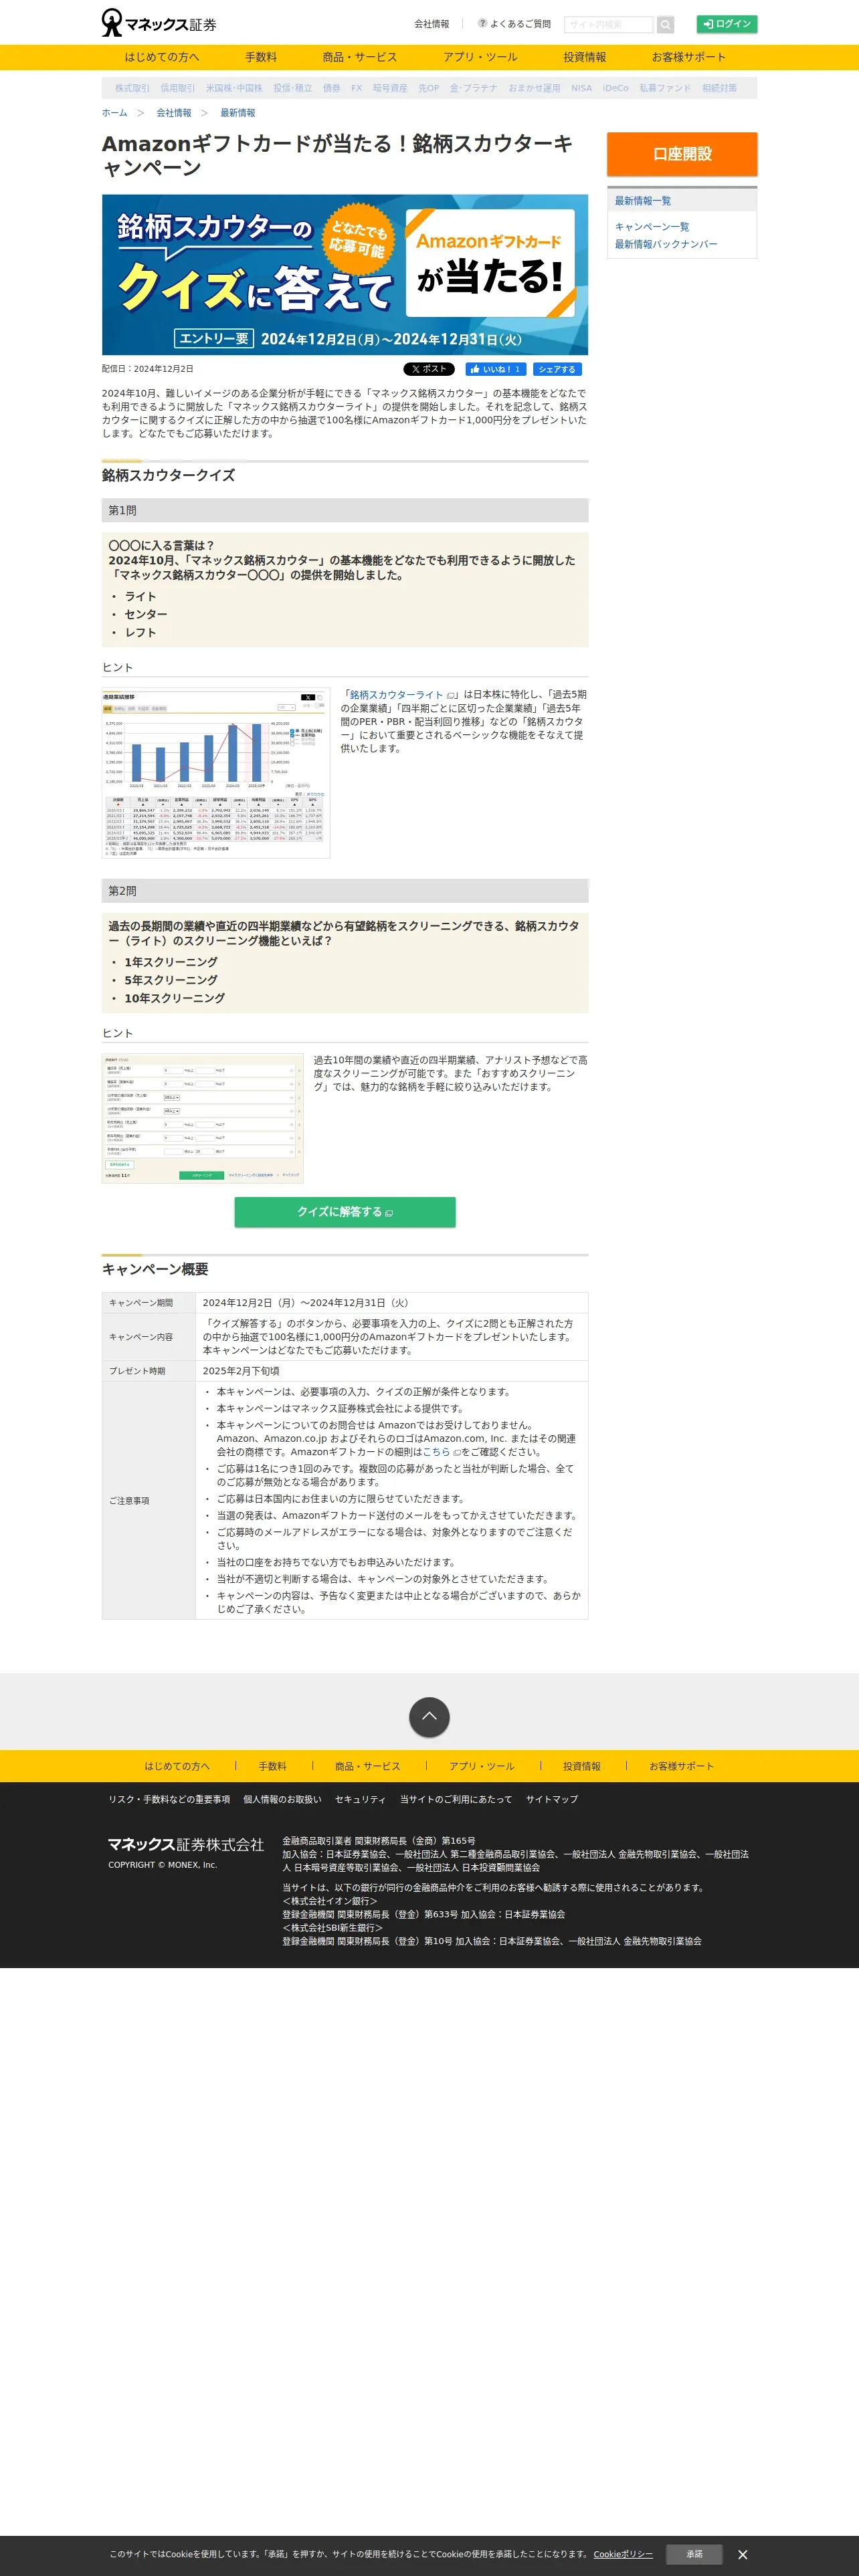Open セキュリティ footer link
The width and height of the screenshot is (859, 2576).
pos(360,1799)
